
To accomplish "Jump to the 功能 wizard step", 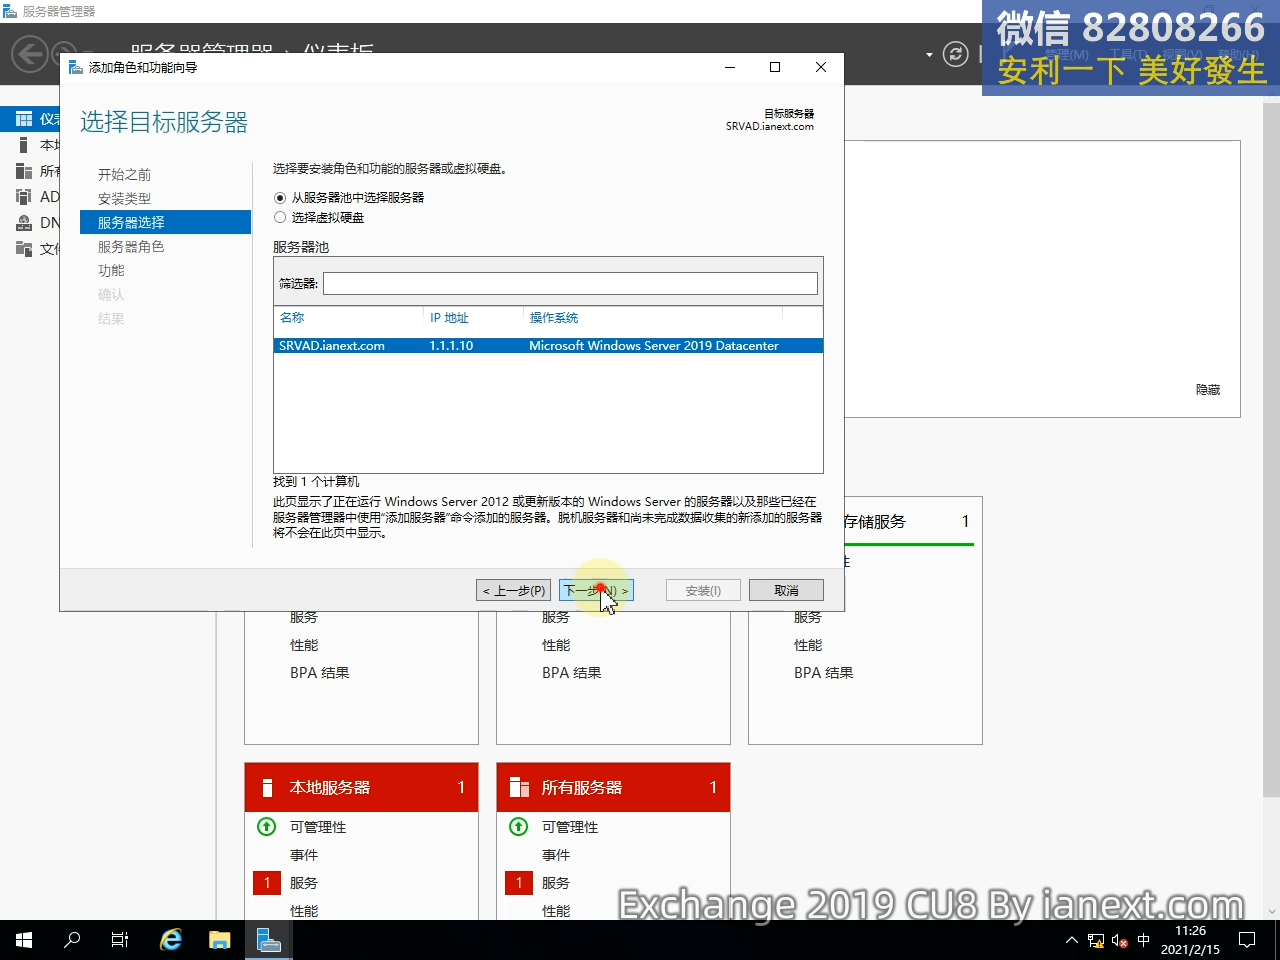I will [111, 271].
